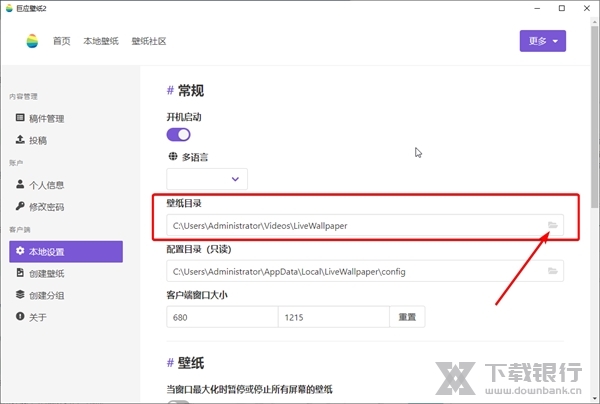The height and width of the screenshot is (404, 600).
Task: Click the 修改密码 key icon
Action: (20, 206)
